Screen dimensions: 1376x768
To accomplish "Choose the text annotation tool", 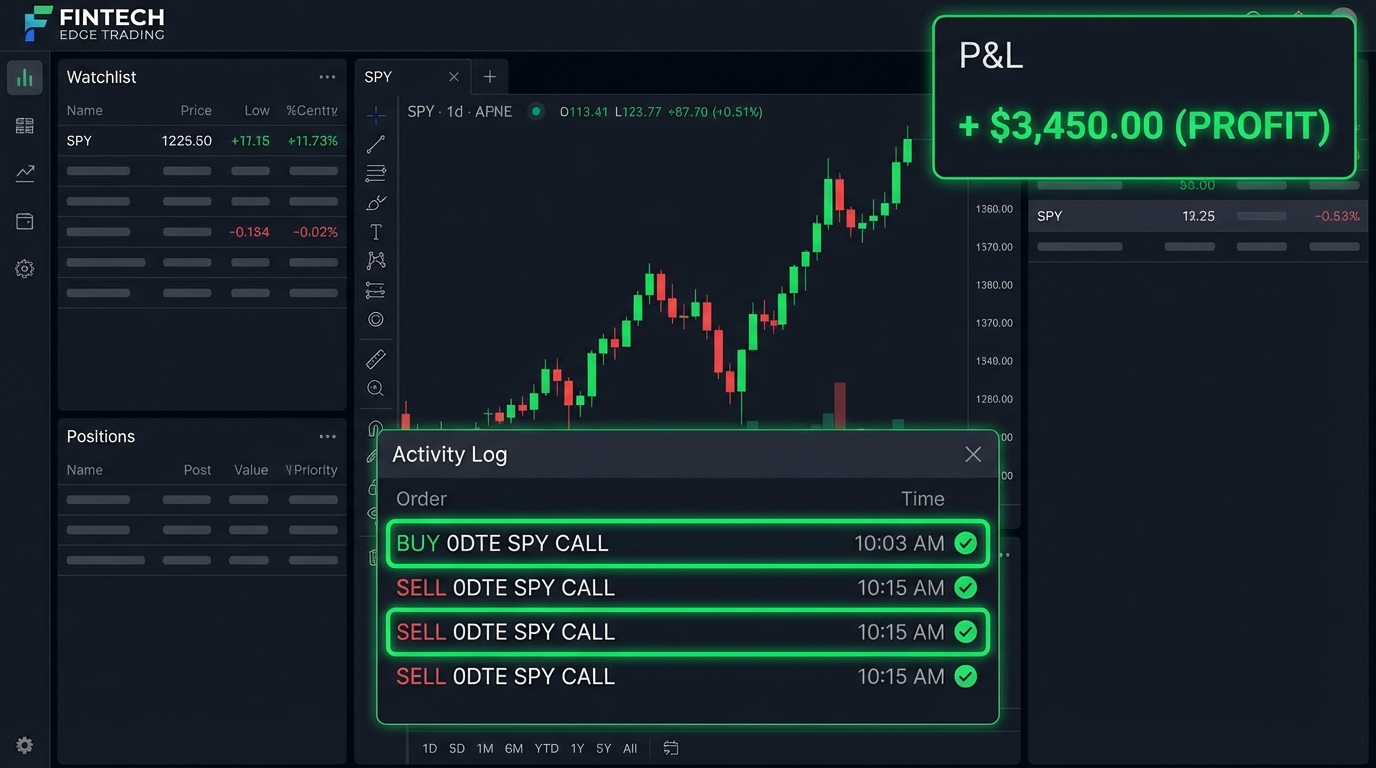I will tap(376, 232).
